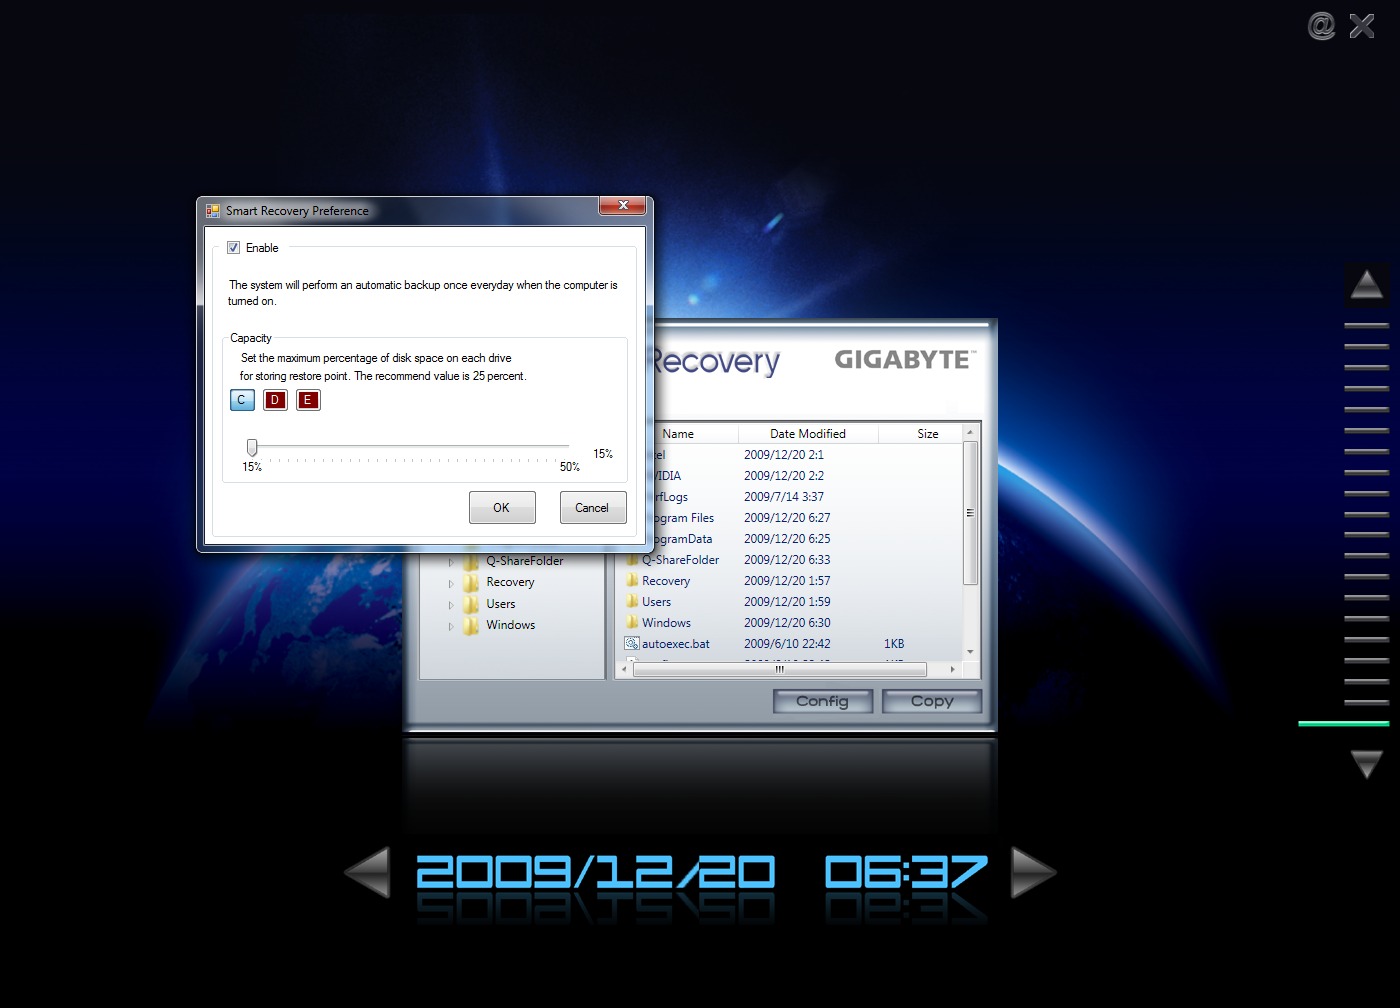1400x1008 pixels.
Task: Click horizontal scrollbar thumb in file list
Action: click(x=780, y=669)
